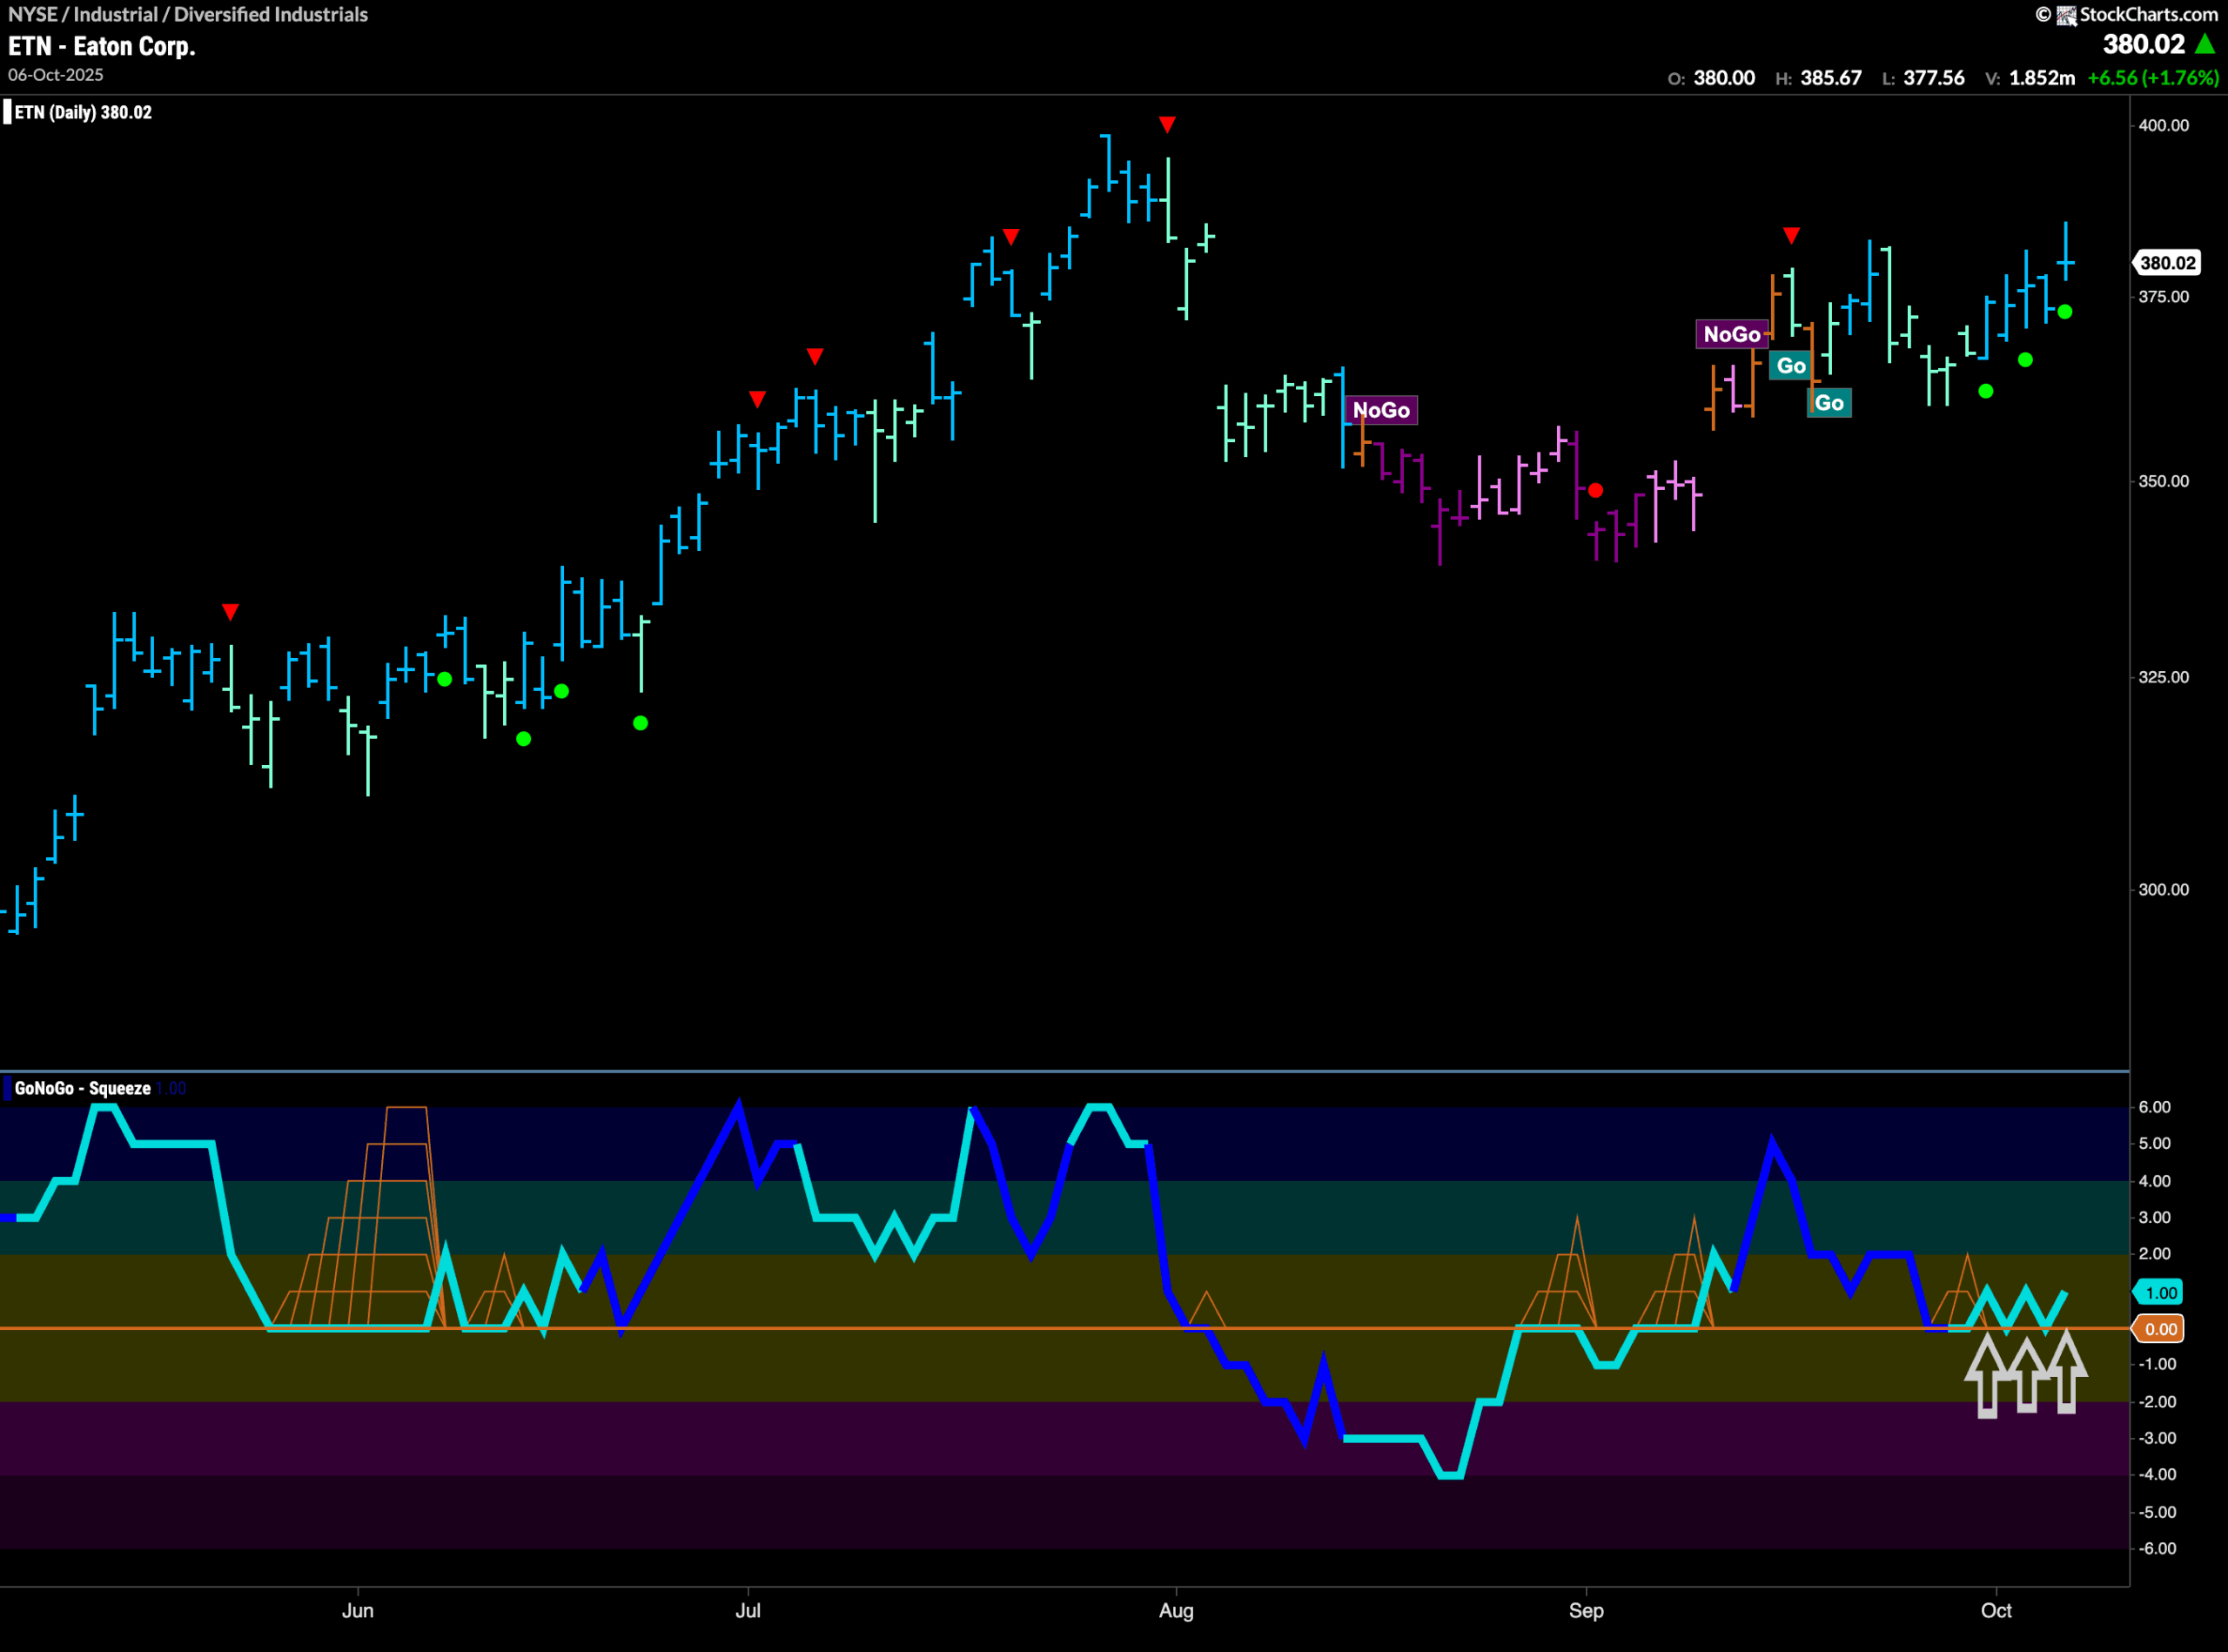The width and height of the screenshot is (2228, 1652).
Task: Toggle the 'Go' signal label near late September
Action: 1790,366
